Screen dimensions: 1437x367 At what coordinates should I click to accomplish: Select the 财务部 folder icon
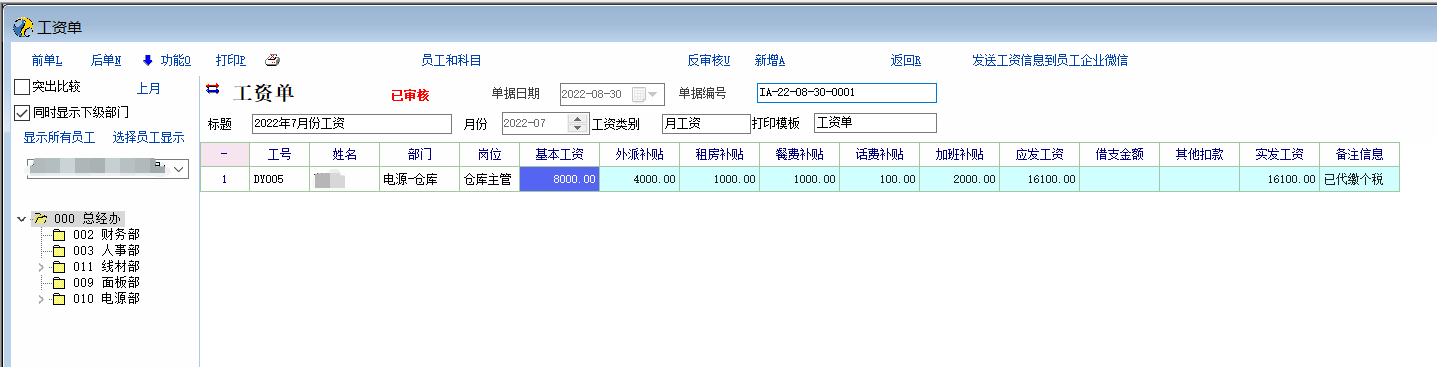click(x=58, y=235)
